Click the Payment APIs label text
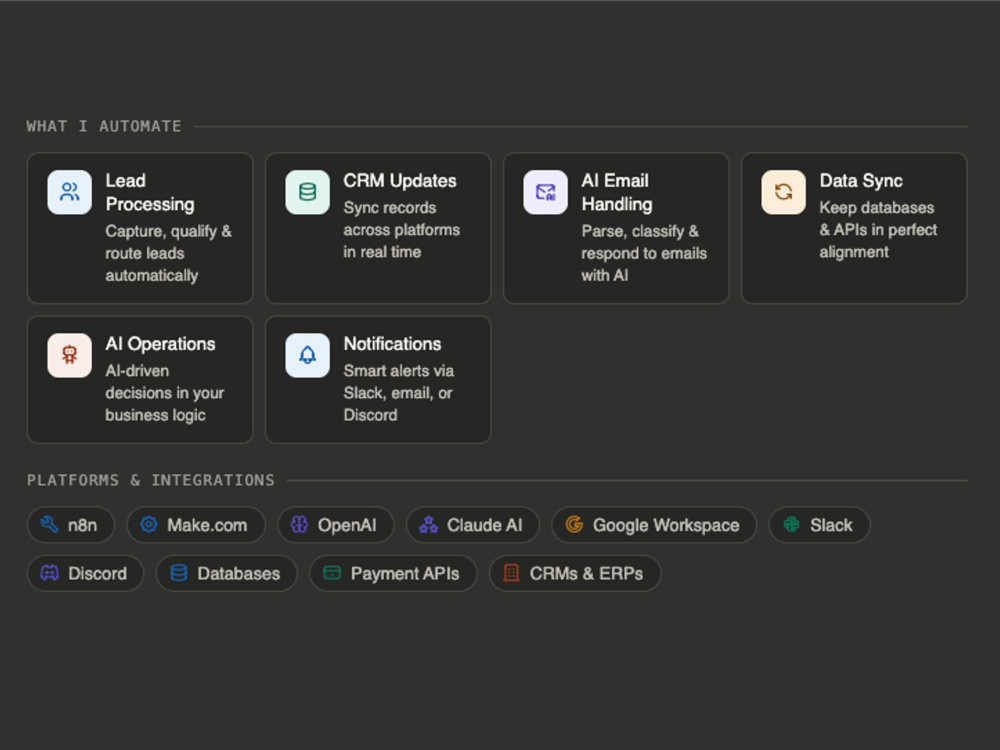The width and height of the screenshot is (1000, 750). [405, 574]
